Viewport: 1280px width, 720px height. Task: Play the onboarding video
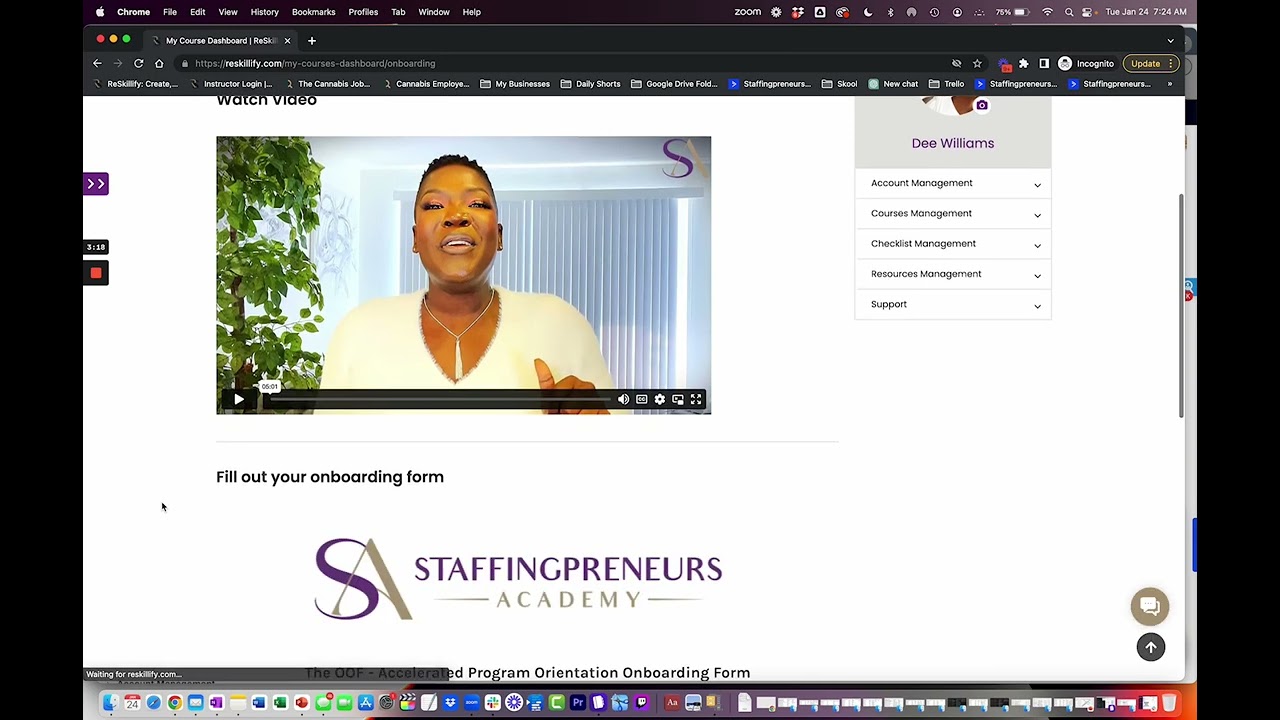(239, 400)
